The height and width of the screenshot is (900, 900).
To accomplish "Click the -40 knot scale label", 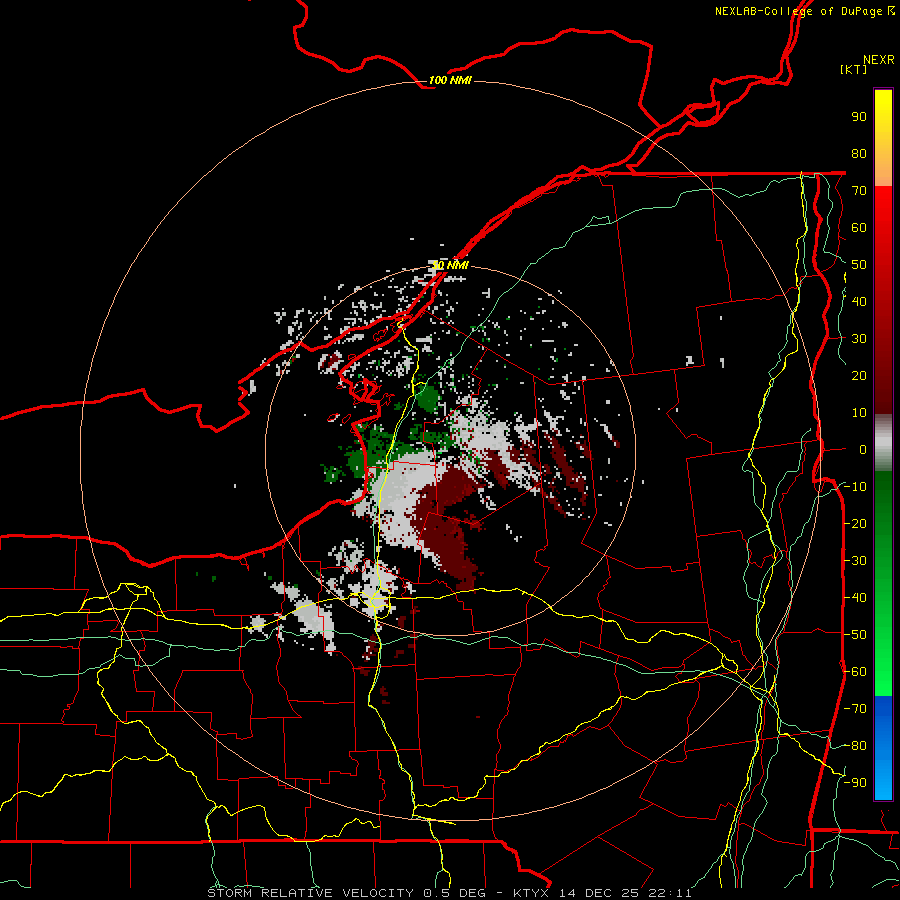I will pos(855,598).
